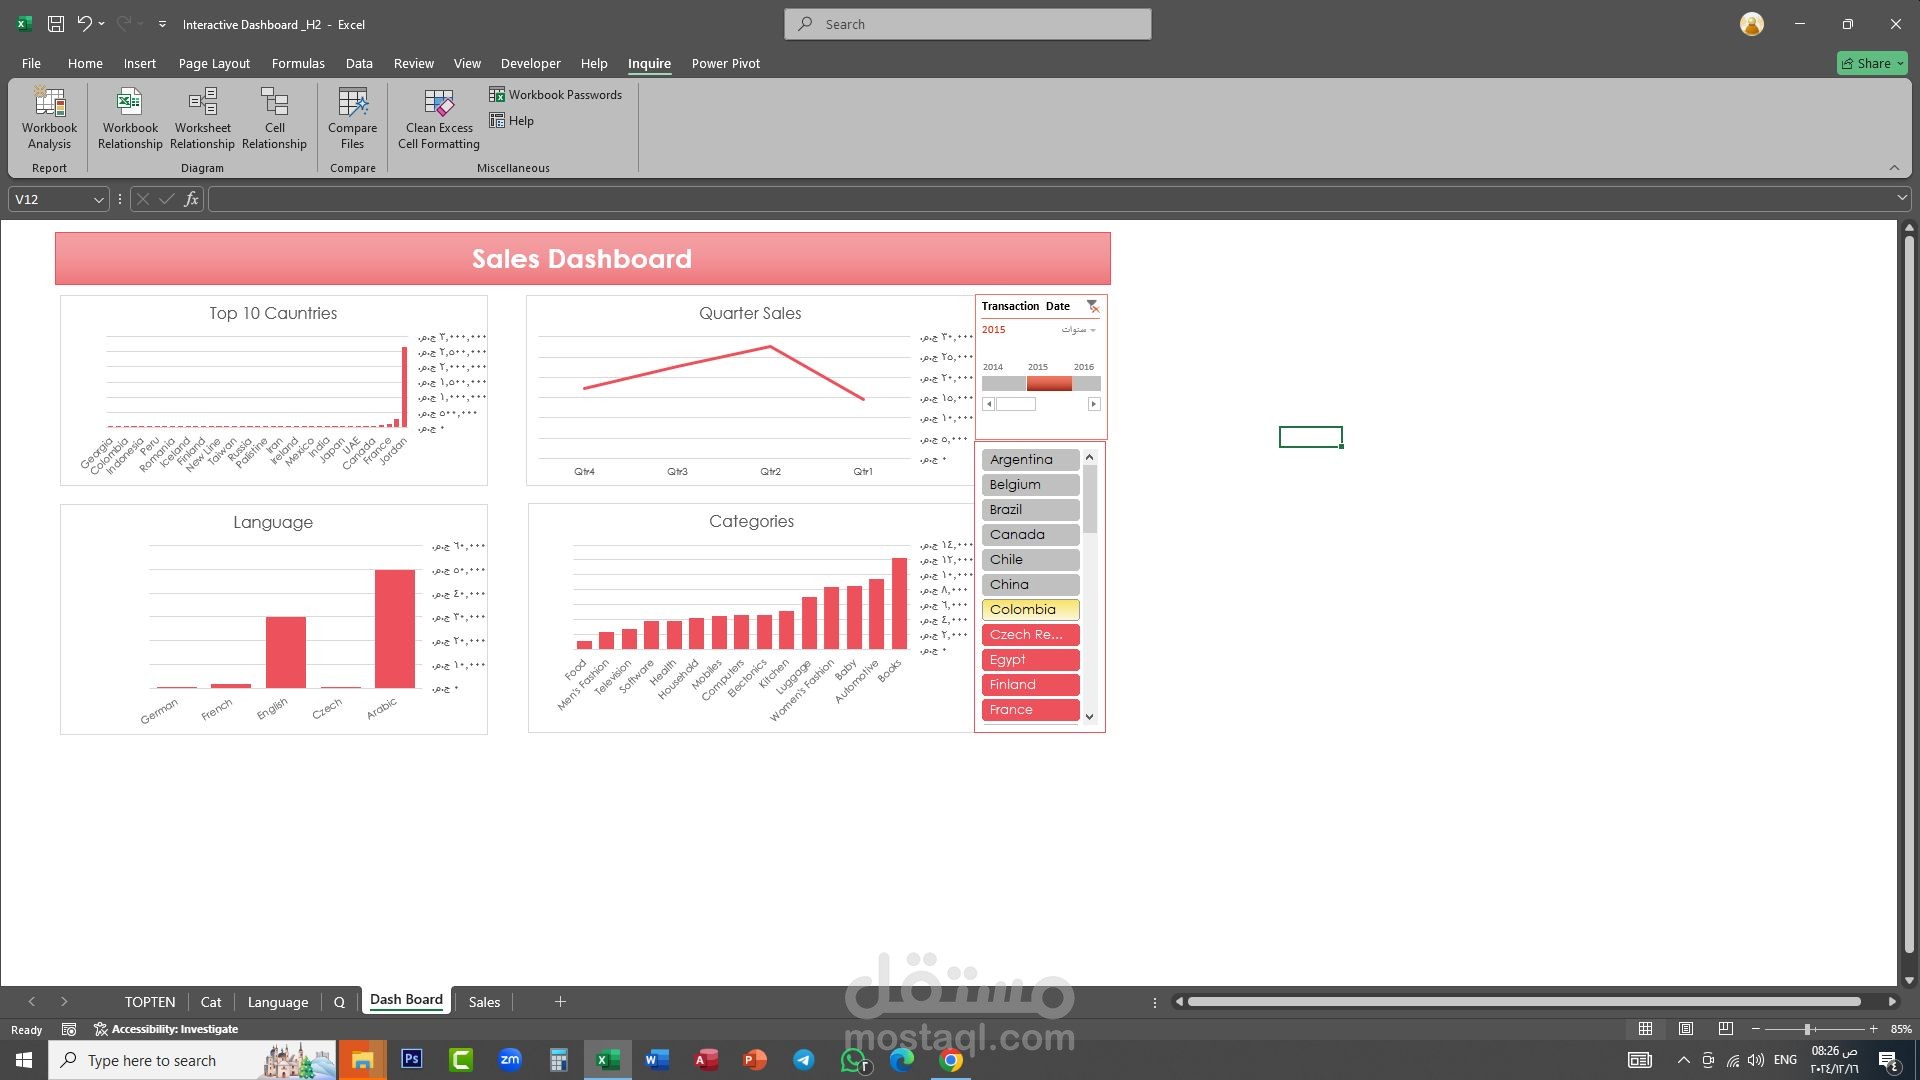Open the Sales sheet tab
This screenshot has height=1080, width=1920.
[484, 1002]
